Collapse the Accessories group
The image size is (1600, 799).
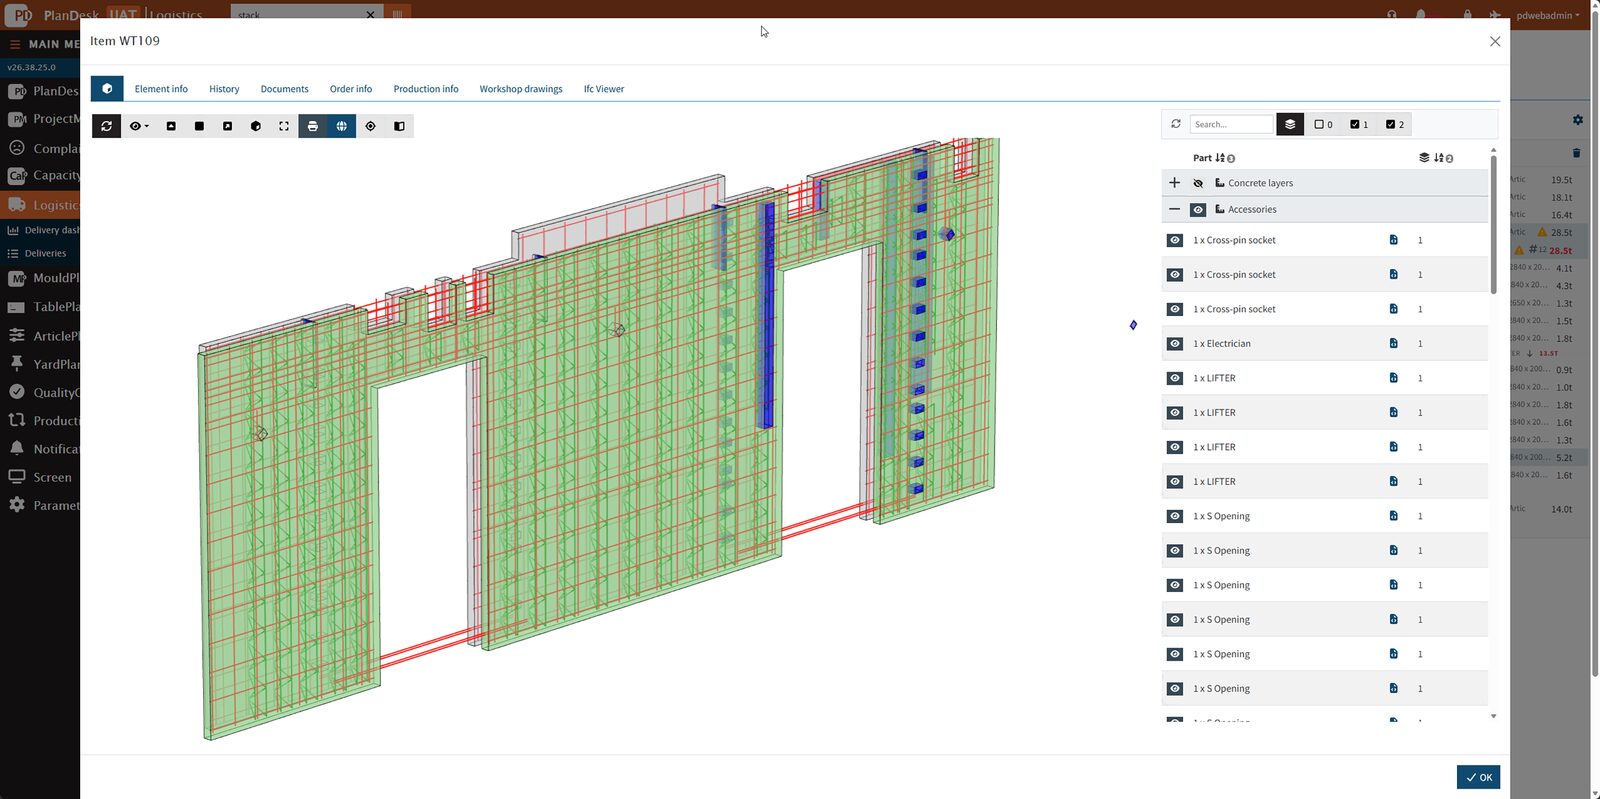tap(1175, 209)
